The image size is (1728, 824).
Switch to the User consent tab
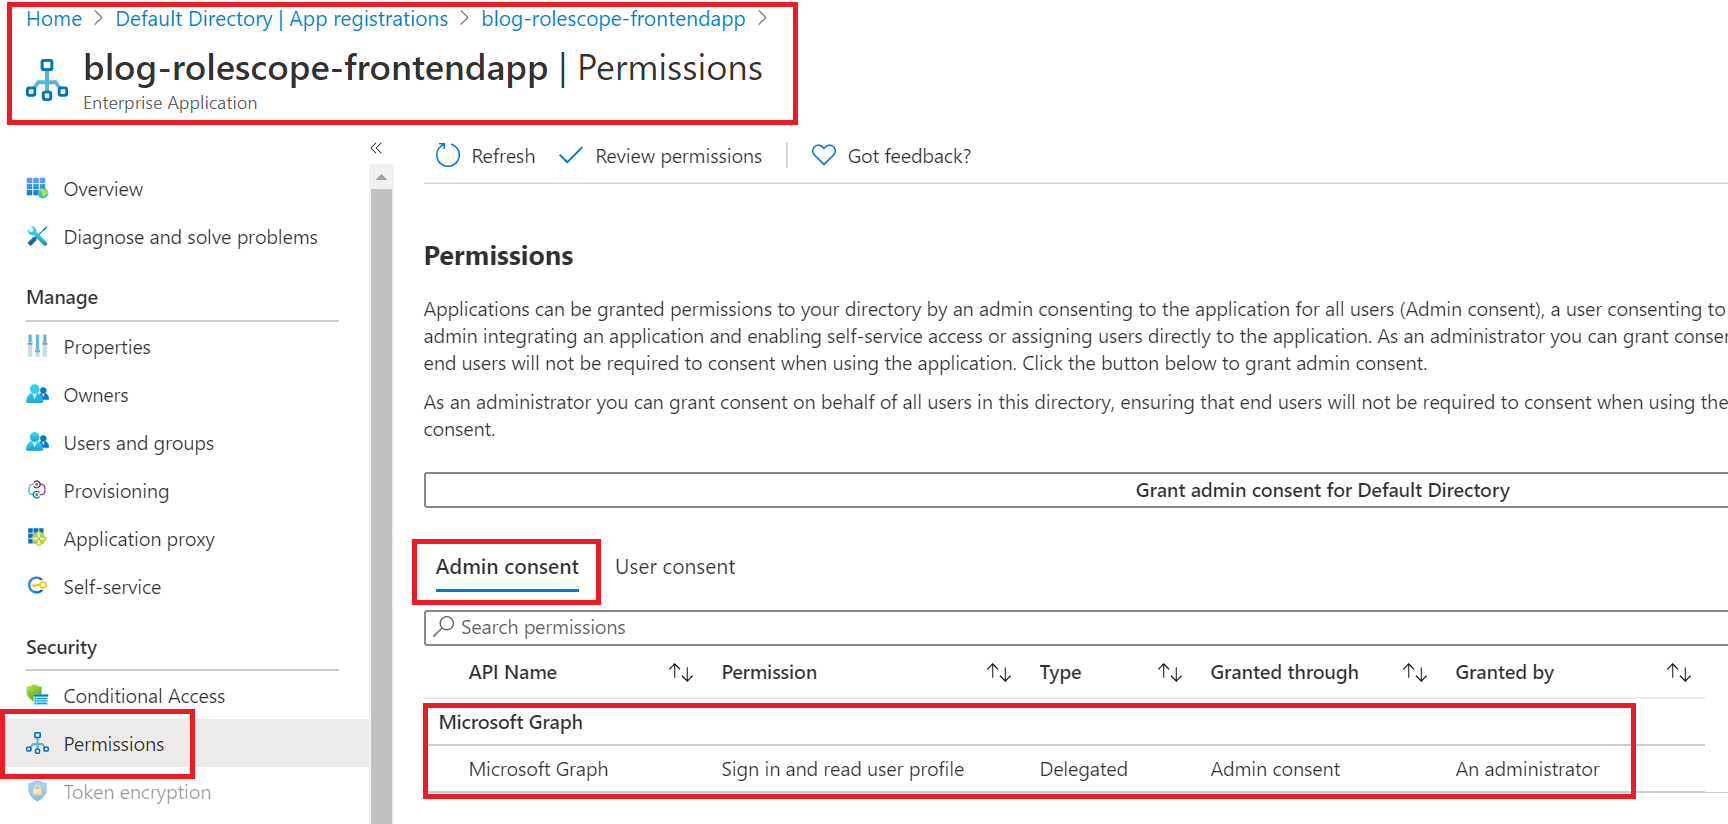pos(675,567)
